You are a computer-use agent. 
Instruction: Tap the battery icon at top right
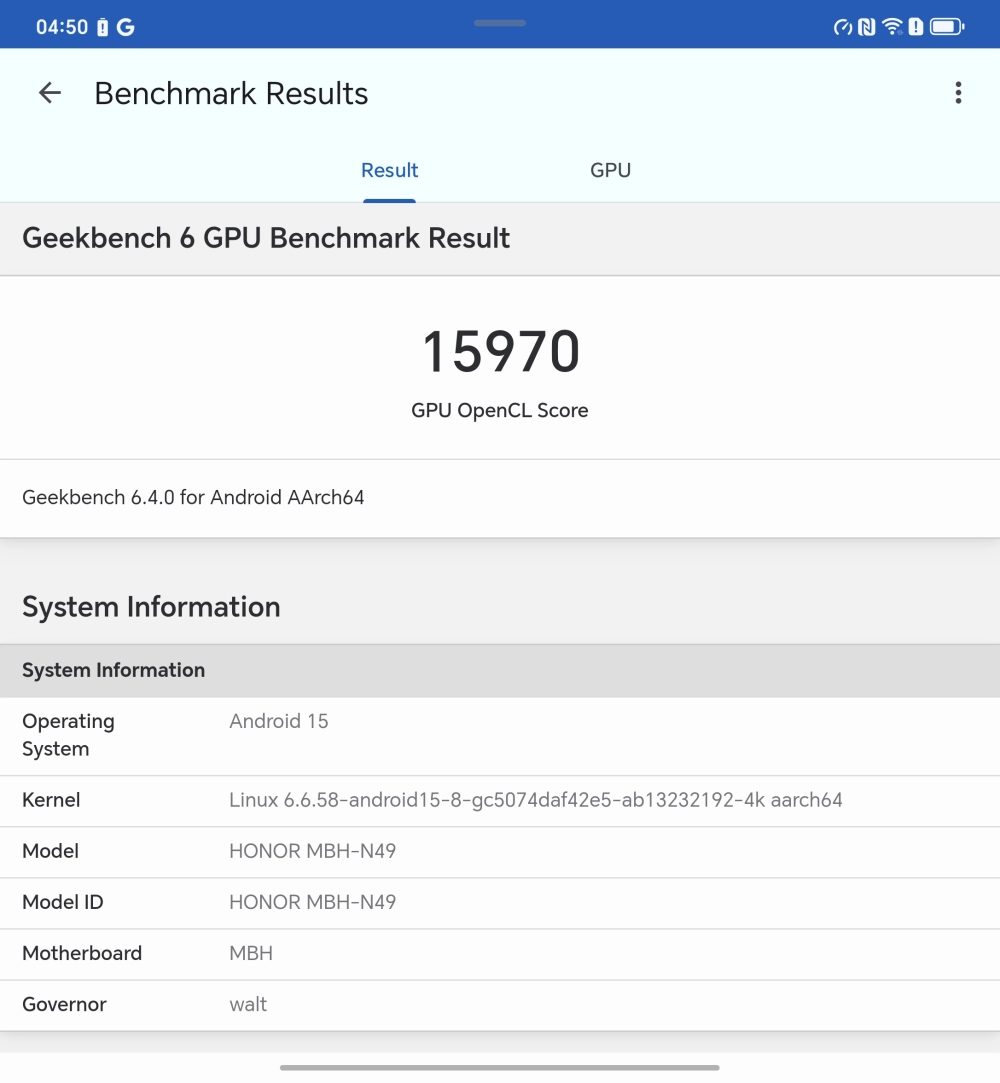(x=946, y=27)
